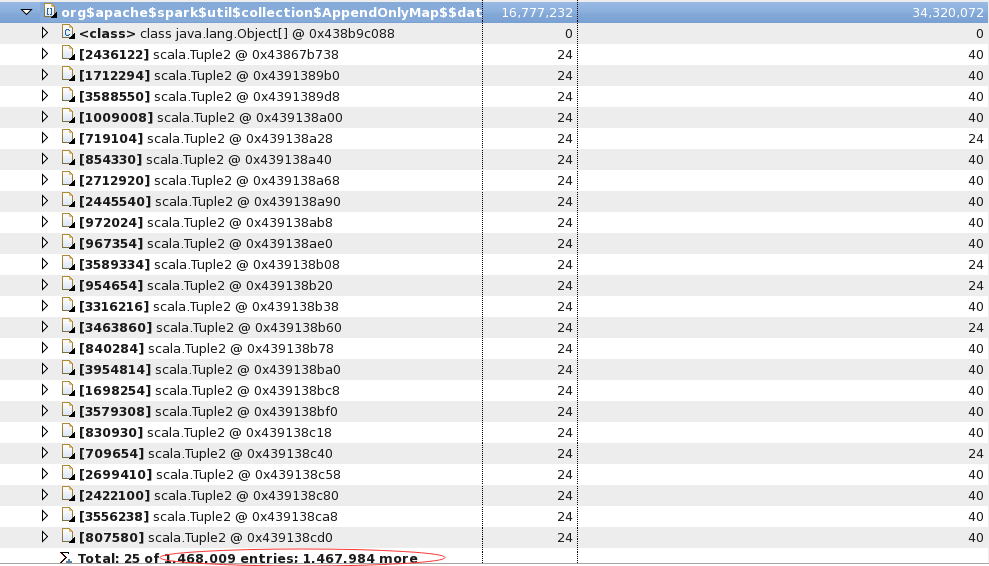Click the class icon beside java.lang.Object[]
Image resolution: width=989 pixels, height=566 pixels.
pos(68,33)
